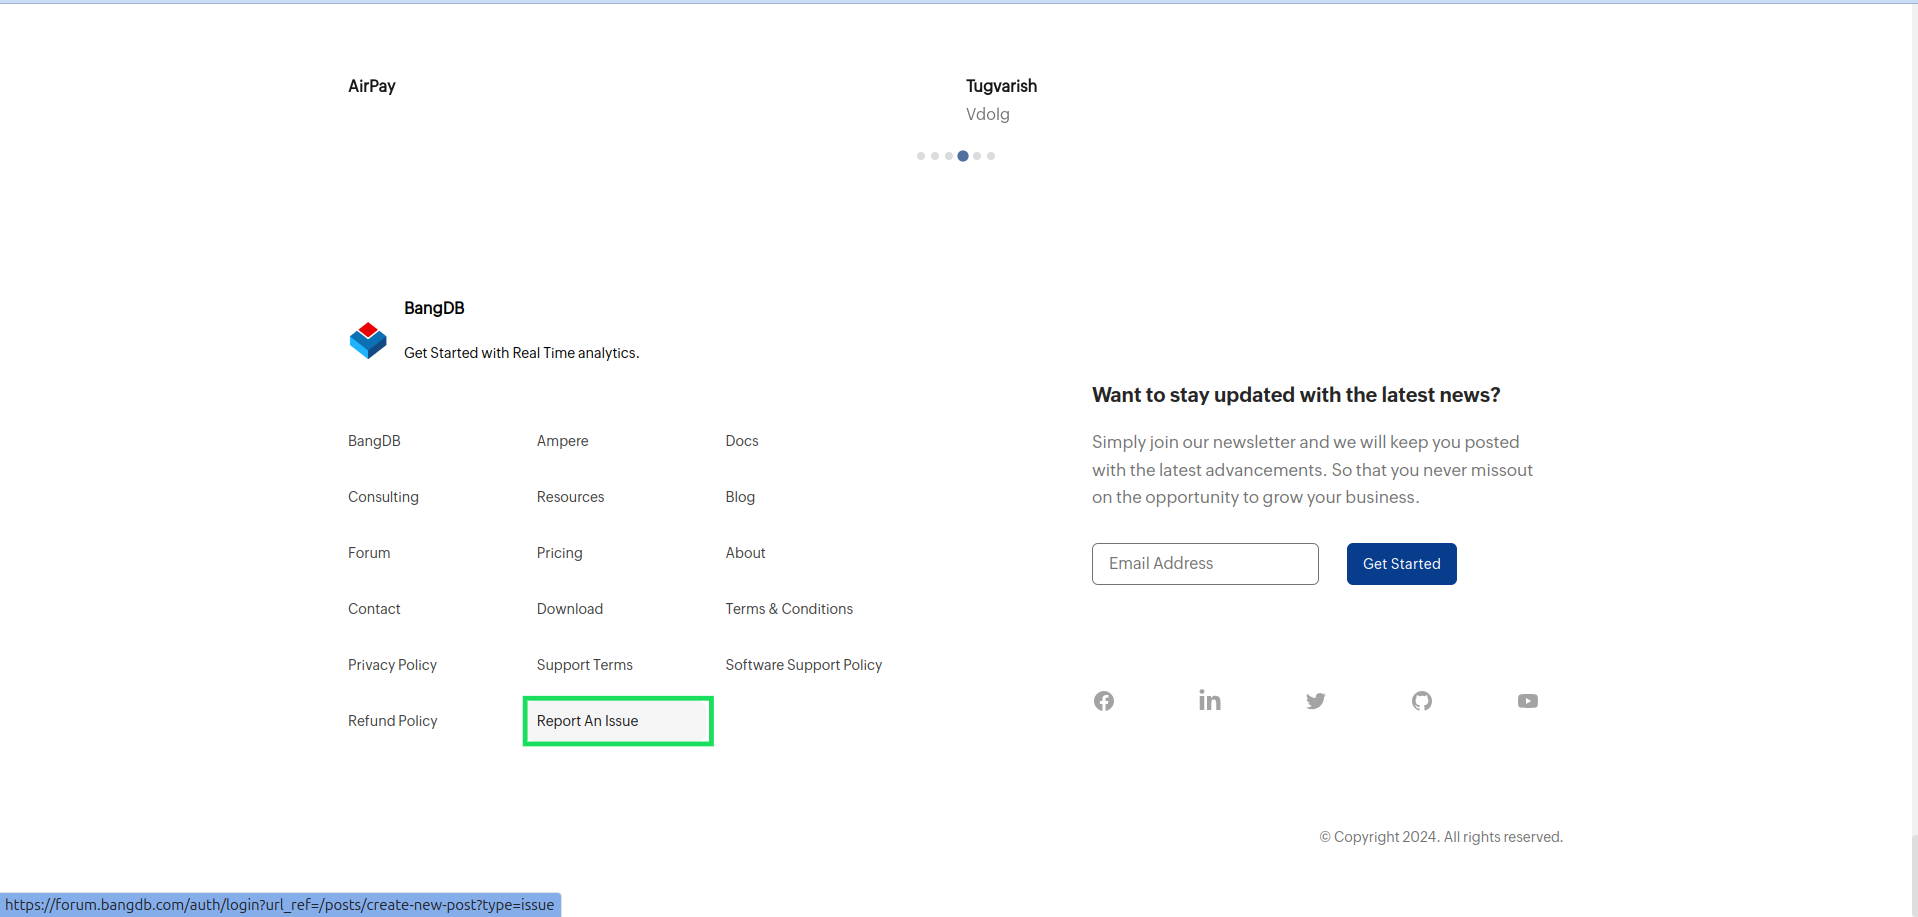The image size is (1918, 917).
Task: Click the copyright 2024 notice
Action: point(1441,837)
